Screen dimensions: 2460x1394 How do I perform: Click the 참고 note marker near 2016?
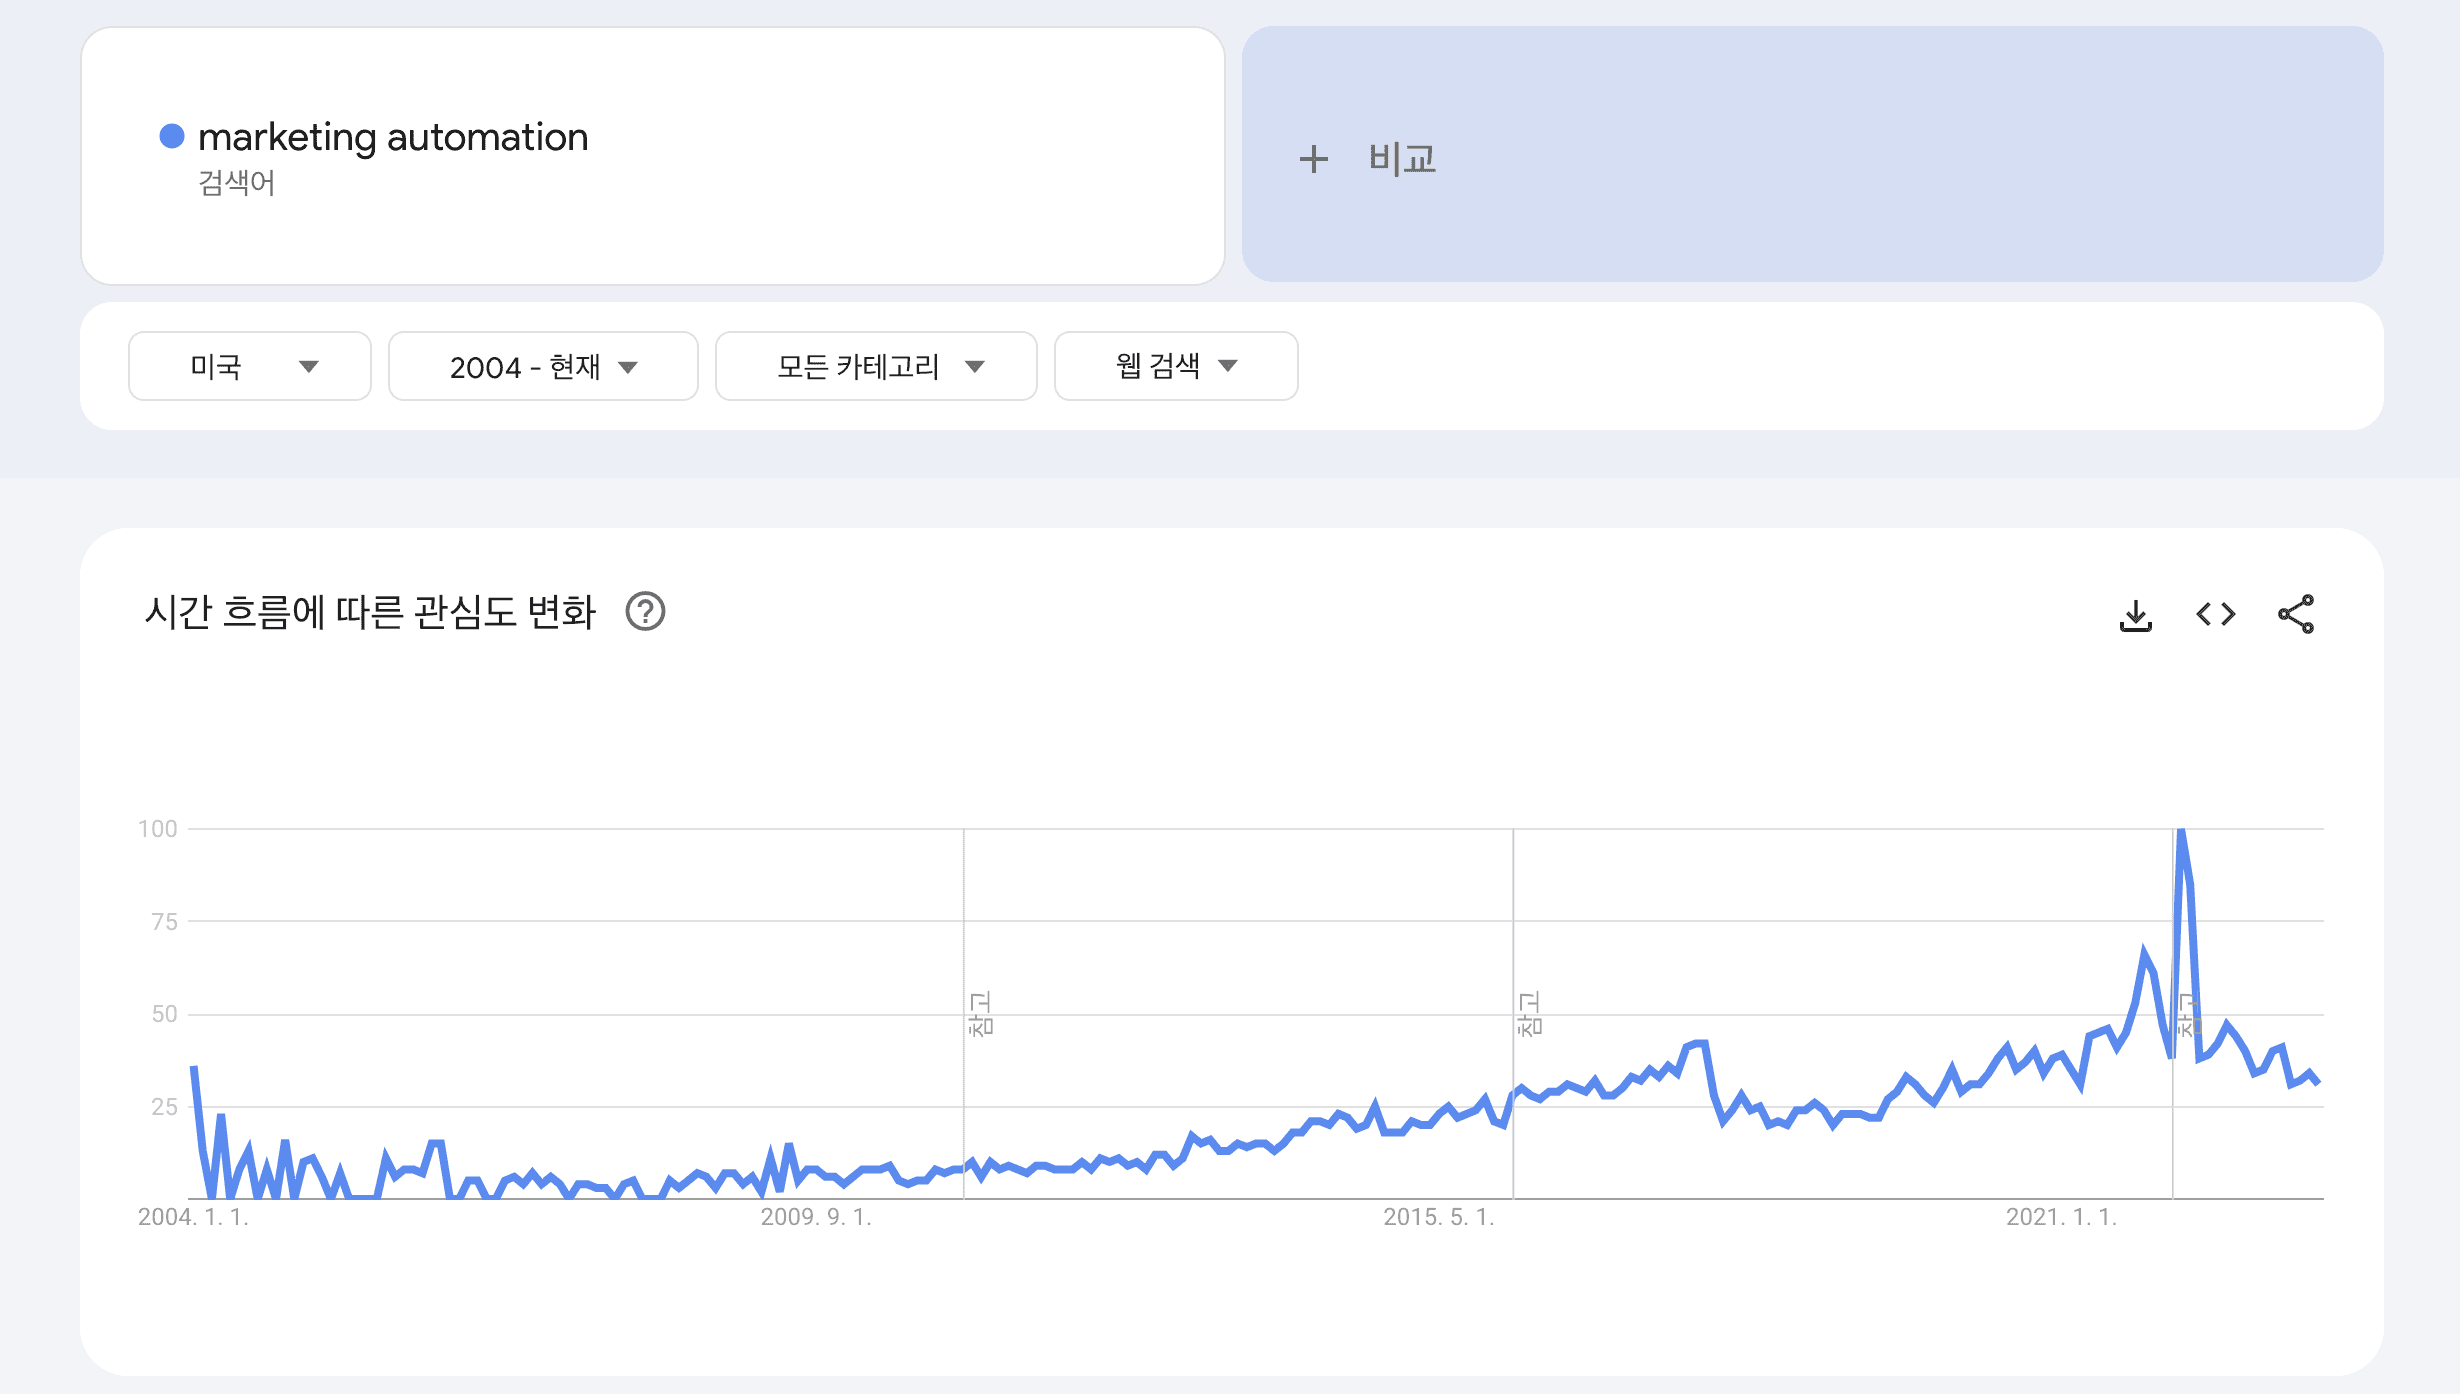point(1529,1014)
